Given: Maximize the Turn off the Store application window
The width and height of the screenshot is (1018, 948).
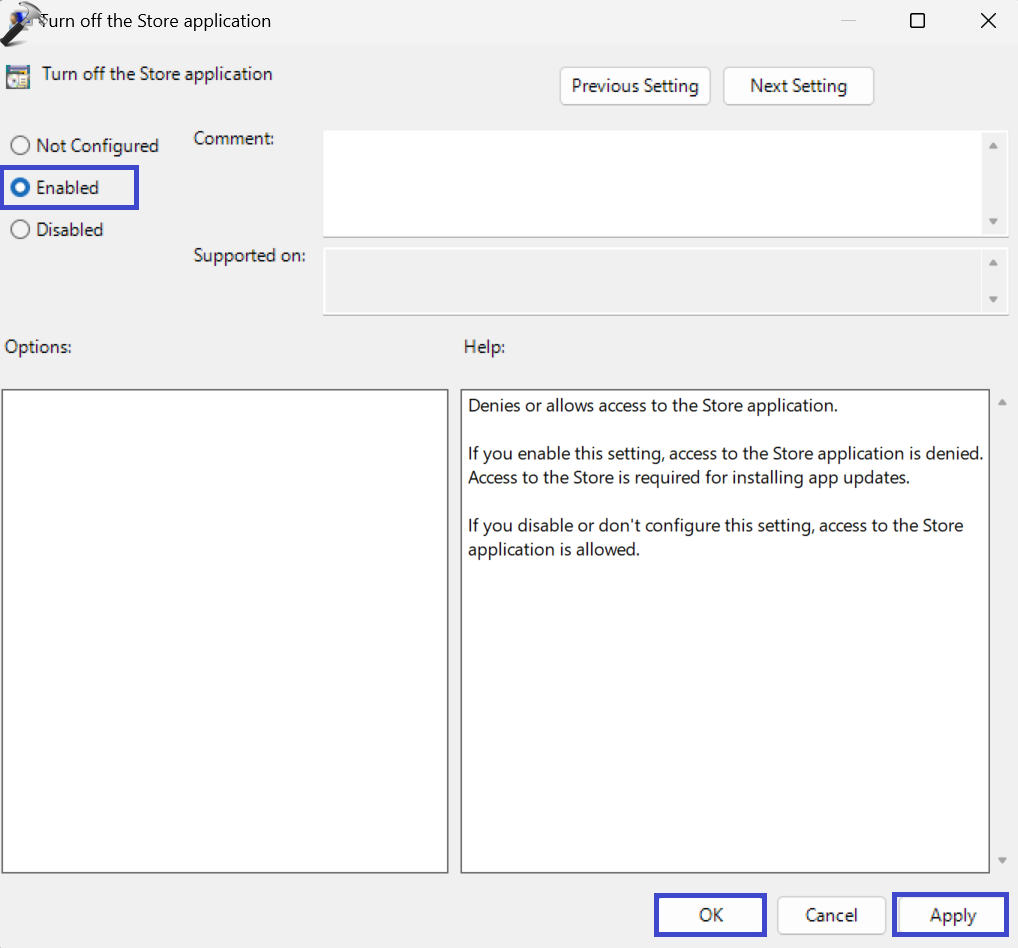Looking at the screenshot, I should 917,21.
